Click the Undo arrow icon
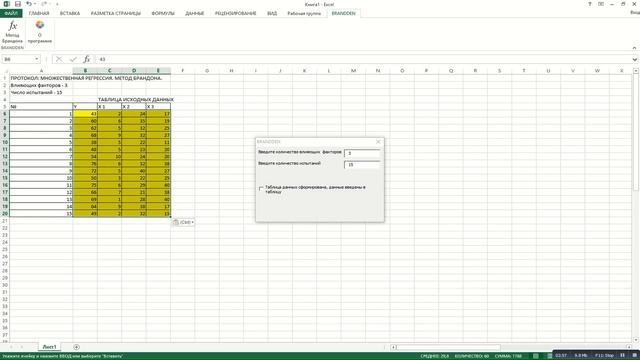The image size is (640, 360). [29, 4]
